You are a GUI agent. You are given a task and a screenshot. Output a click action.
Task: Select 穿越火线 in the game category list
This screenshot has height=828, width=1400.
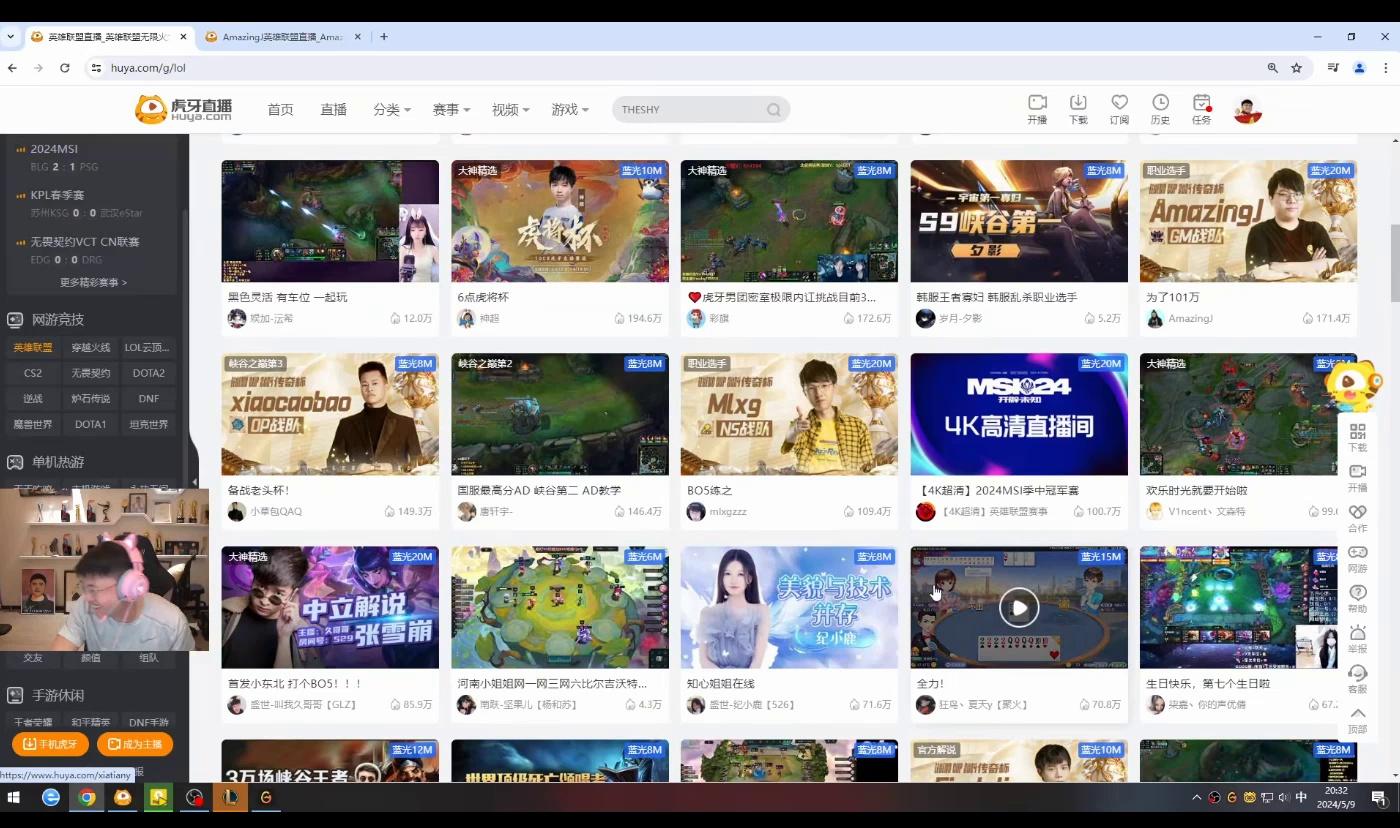(x=91, y=348)
